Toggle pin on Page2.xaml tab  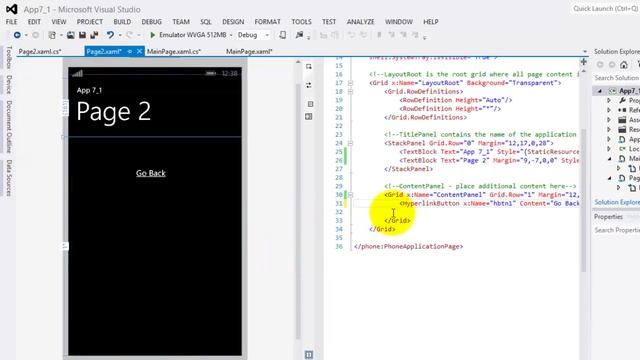(129, 51)
